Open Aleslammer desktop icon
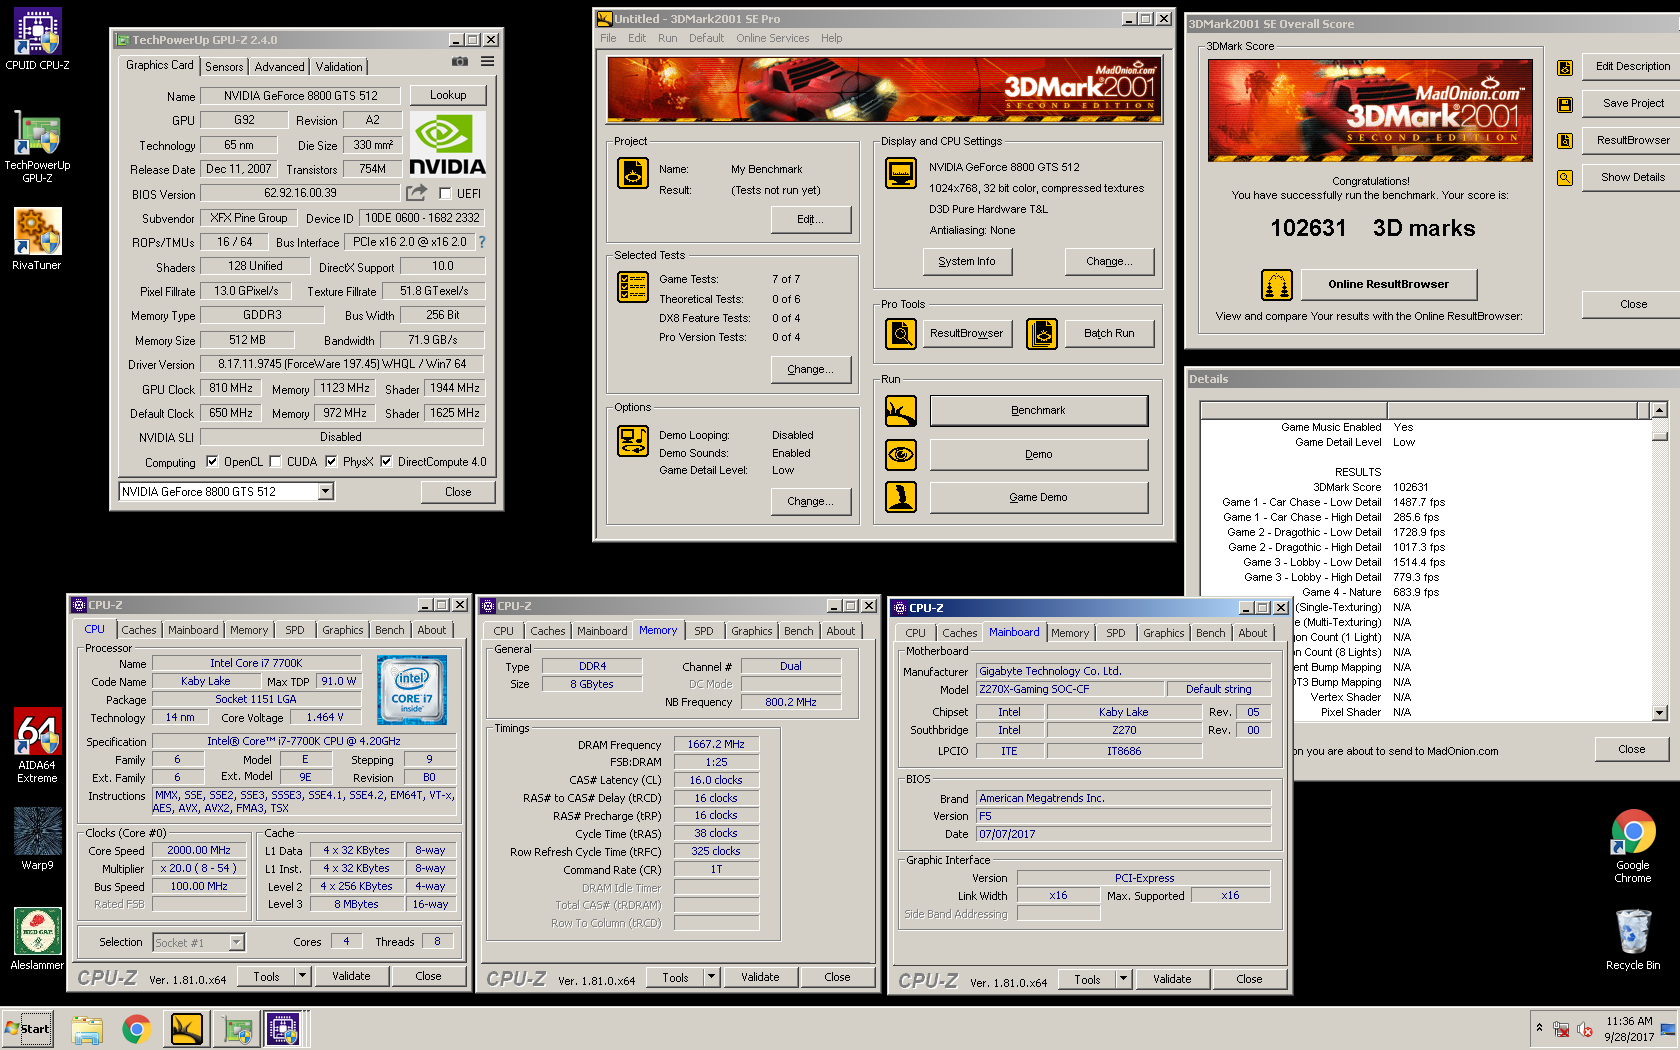Viewport: 1680px width, 1050px height. point(38,938)
